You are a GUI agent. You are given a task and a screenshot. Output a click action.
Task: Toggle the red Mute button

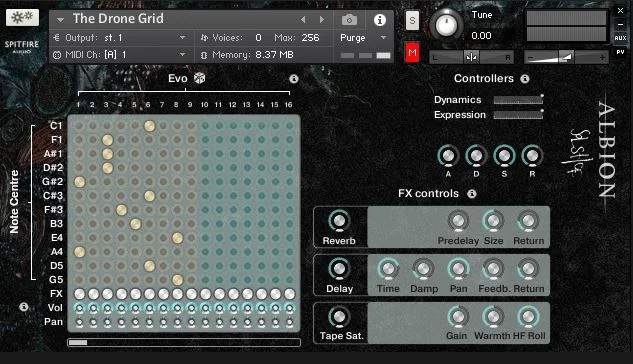click(x=412, y=52)
